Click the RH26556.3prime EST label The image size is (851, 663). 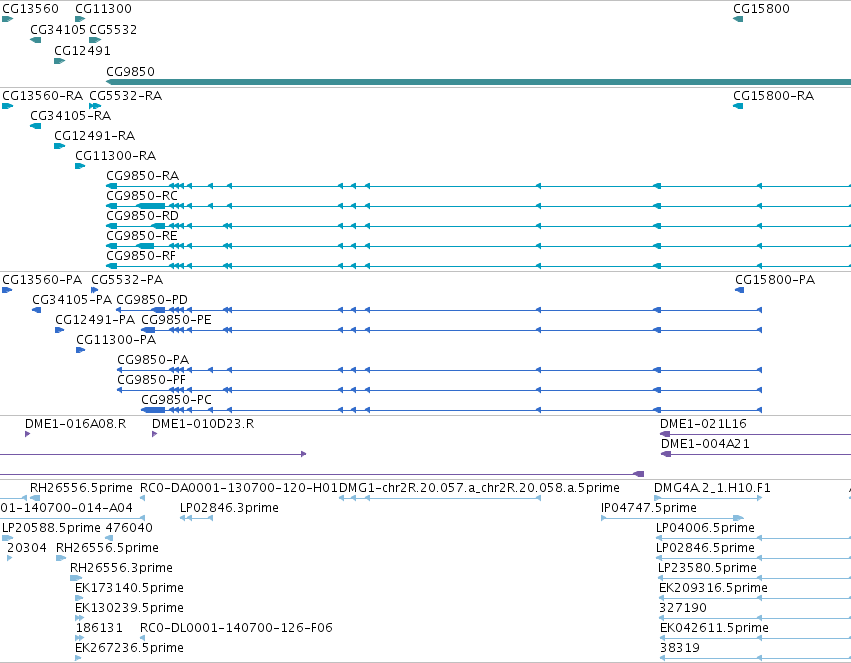tap(121, 568)
